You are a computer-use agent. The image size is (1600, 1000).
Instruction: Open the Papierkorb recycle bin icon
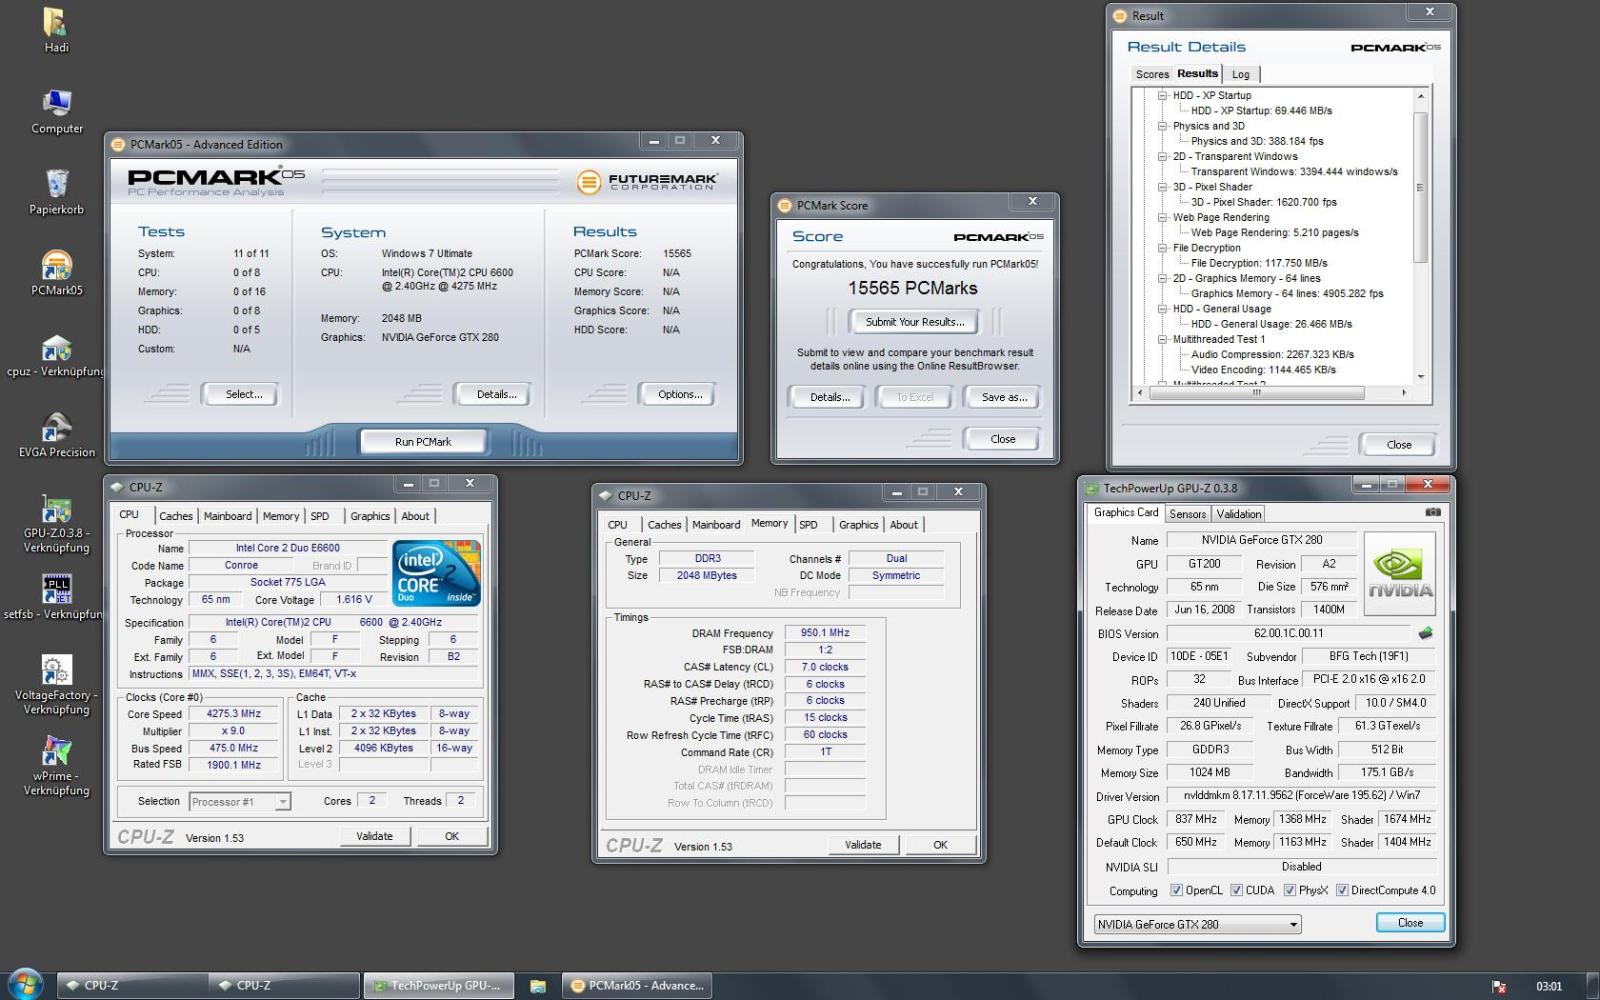click(57, 192)
